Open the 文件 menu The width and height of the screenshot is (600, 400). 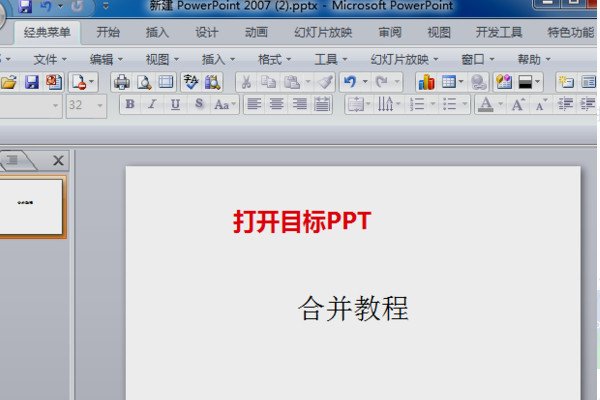(x=50, y=59)
